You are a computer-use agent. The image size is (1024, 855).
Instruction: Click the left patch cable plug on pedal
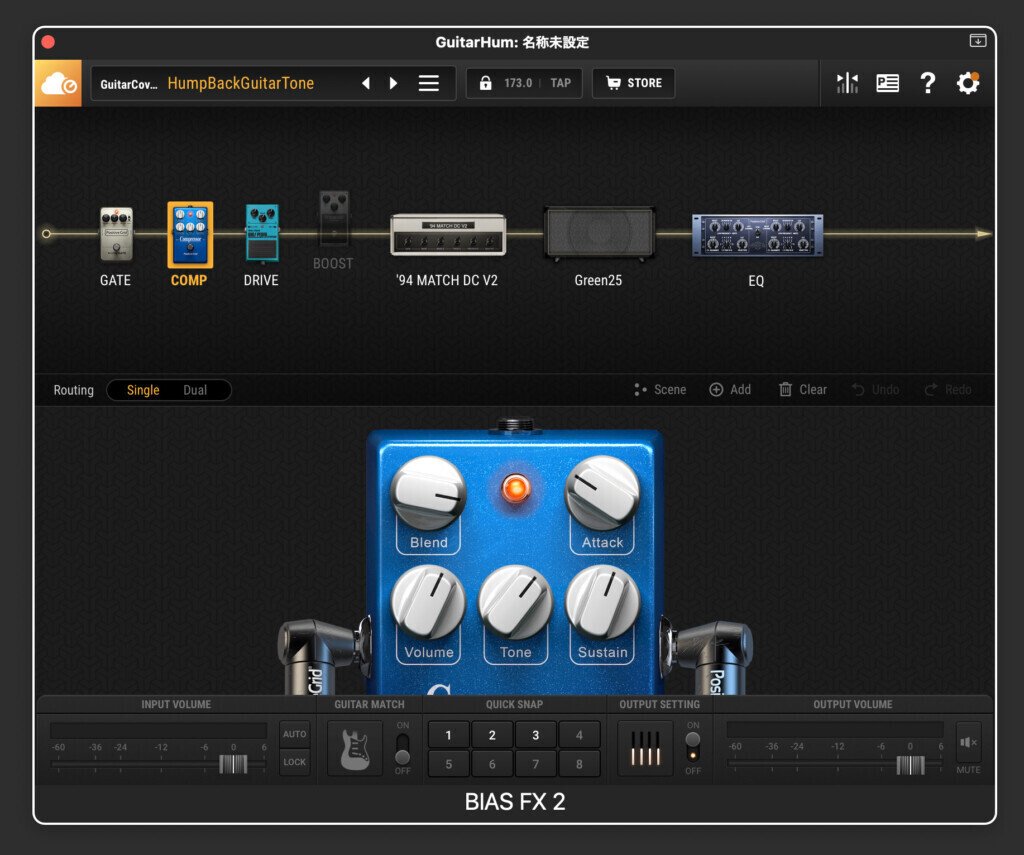pos(325,656)
